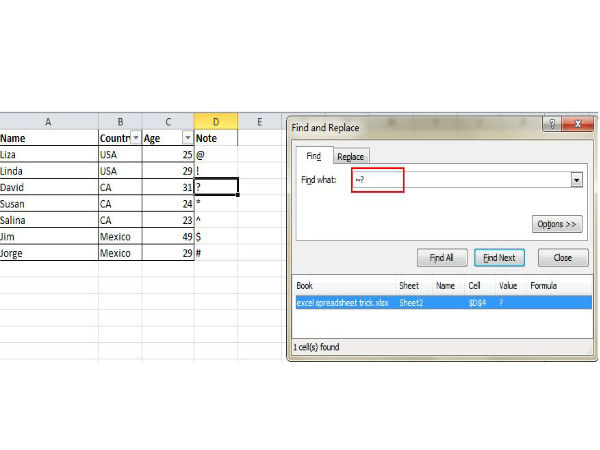Click the cell containing Liza
This screenshot has height=450, width=600.
pyautogui.click(x=48, y=155)
